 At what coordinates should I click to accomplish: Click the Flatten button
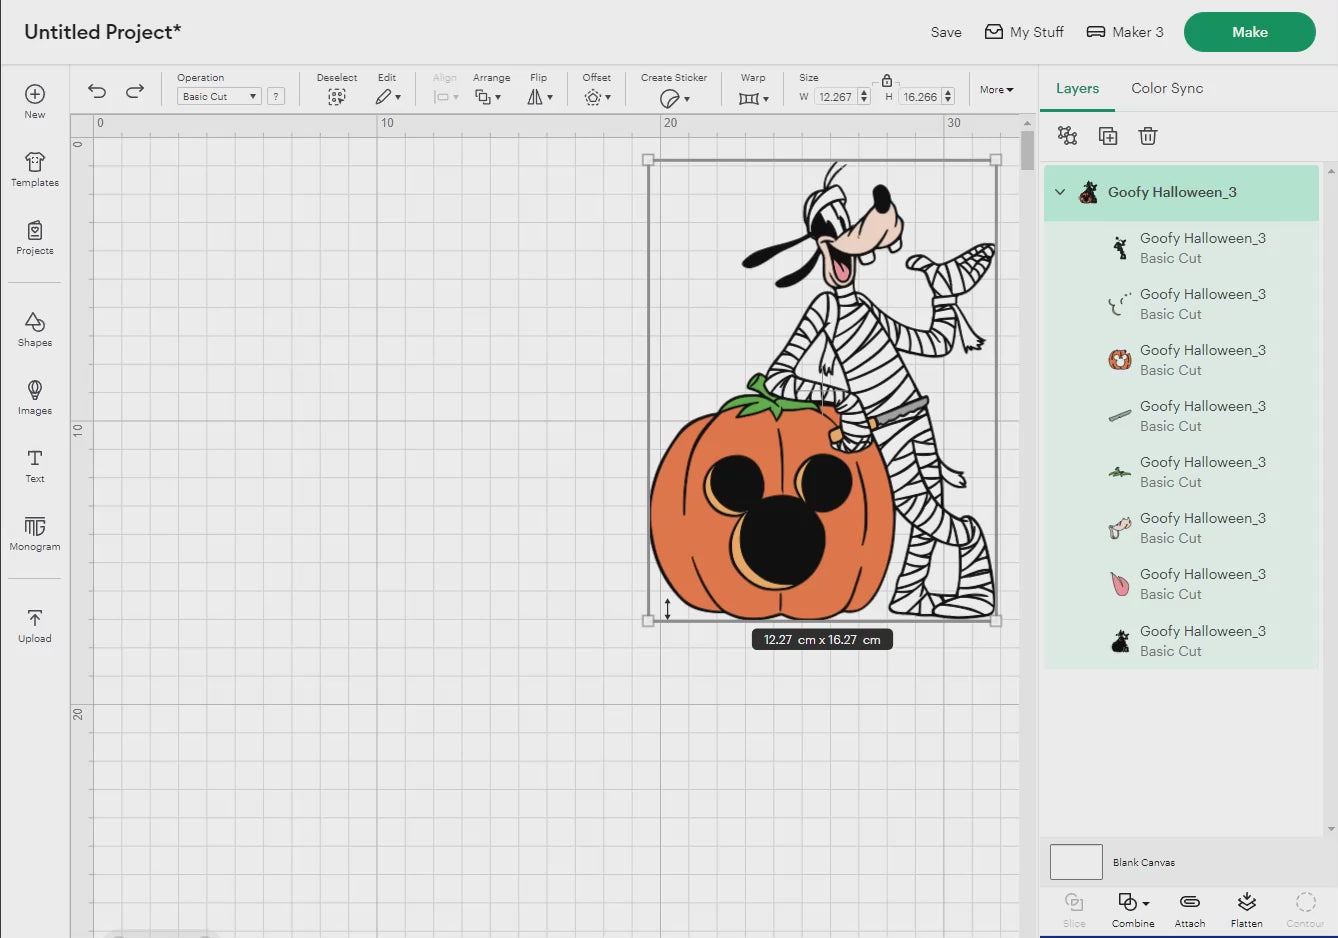pyautogui.click(x=1247, y=910)
